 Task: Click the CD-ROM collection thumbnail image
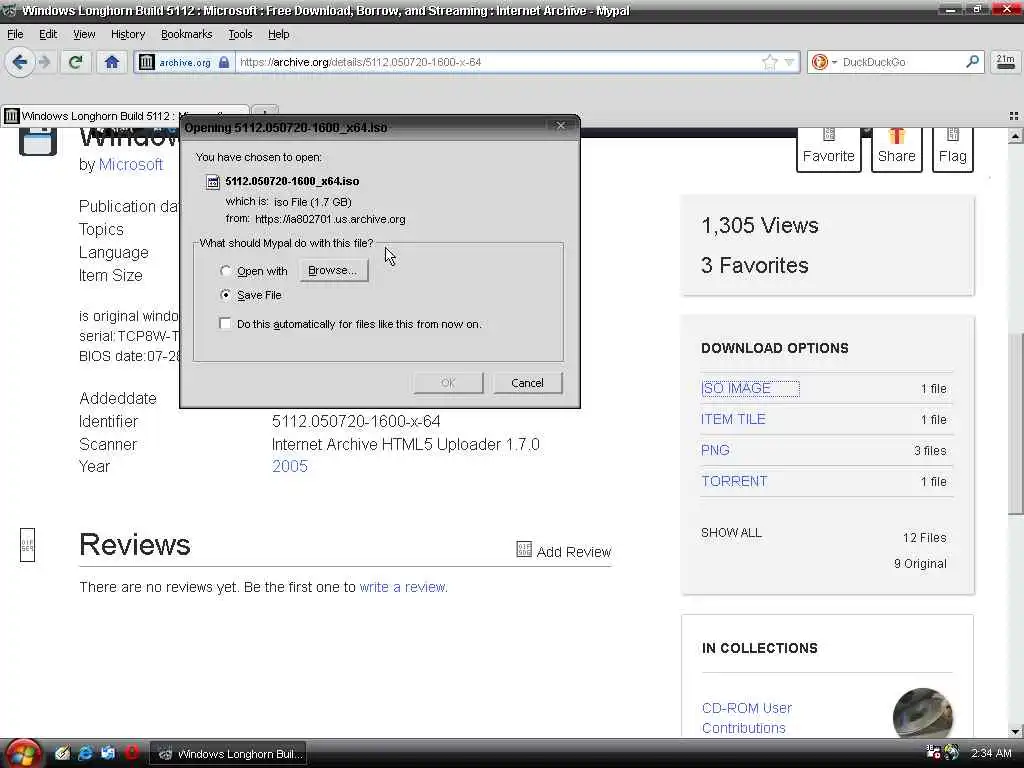point(923,712)
